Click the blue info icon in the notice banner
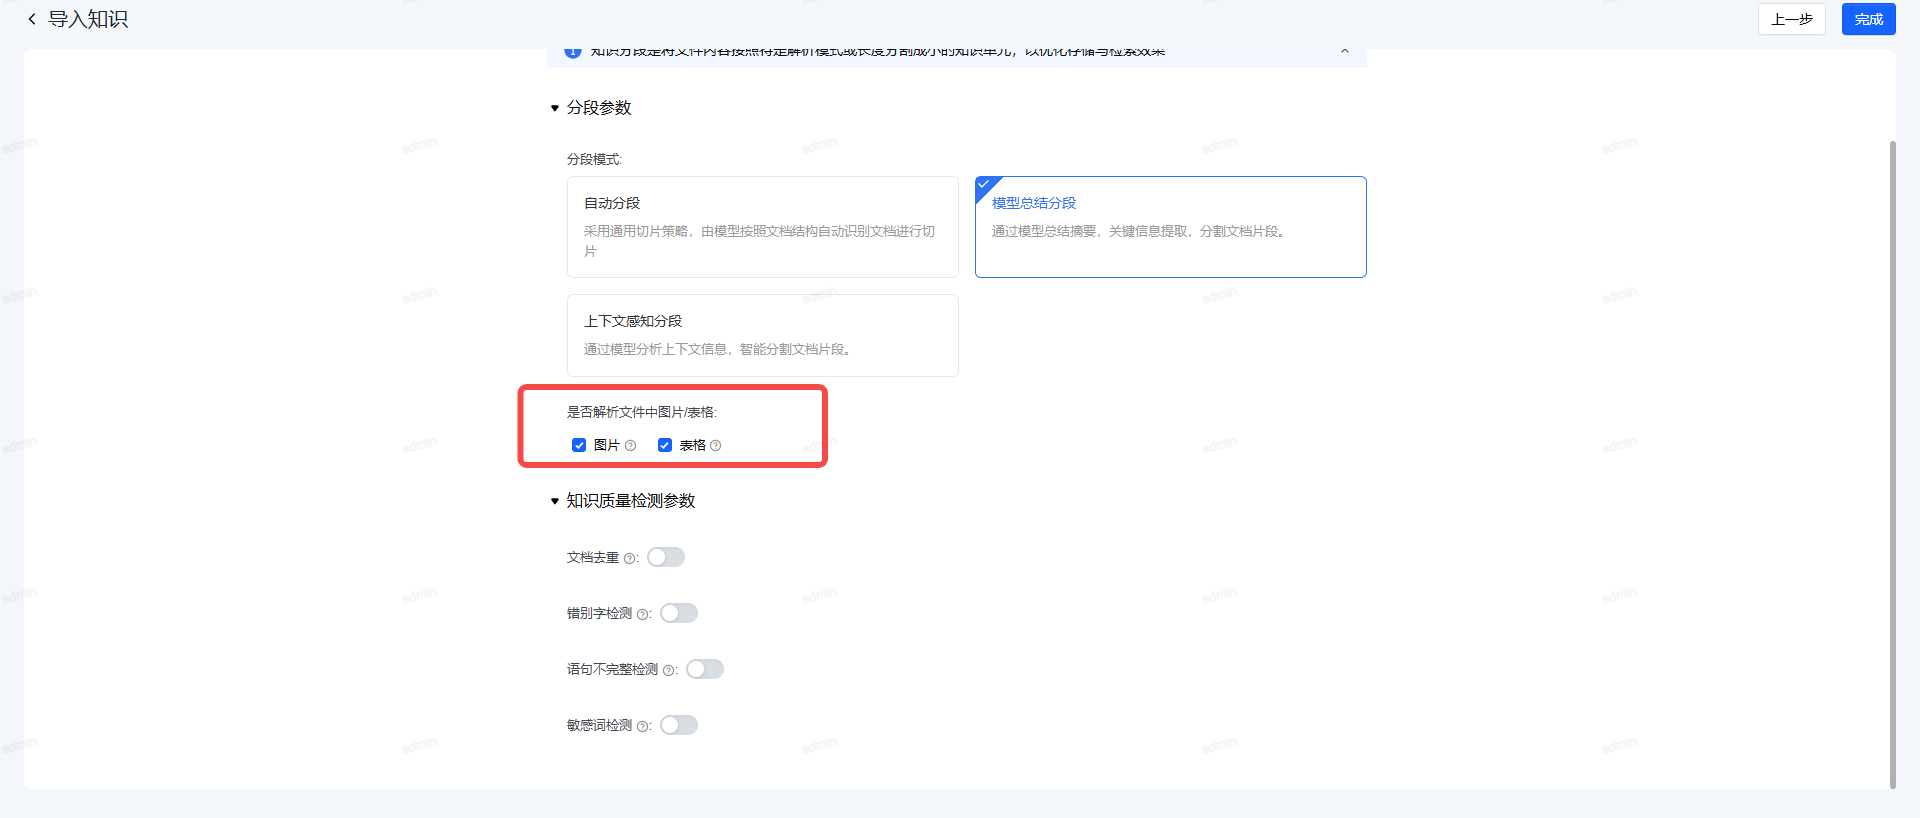The image size is (1920, 818). (x=573, y=52)
